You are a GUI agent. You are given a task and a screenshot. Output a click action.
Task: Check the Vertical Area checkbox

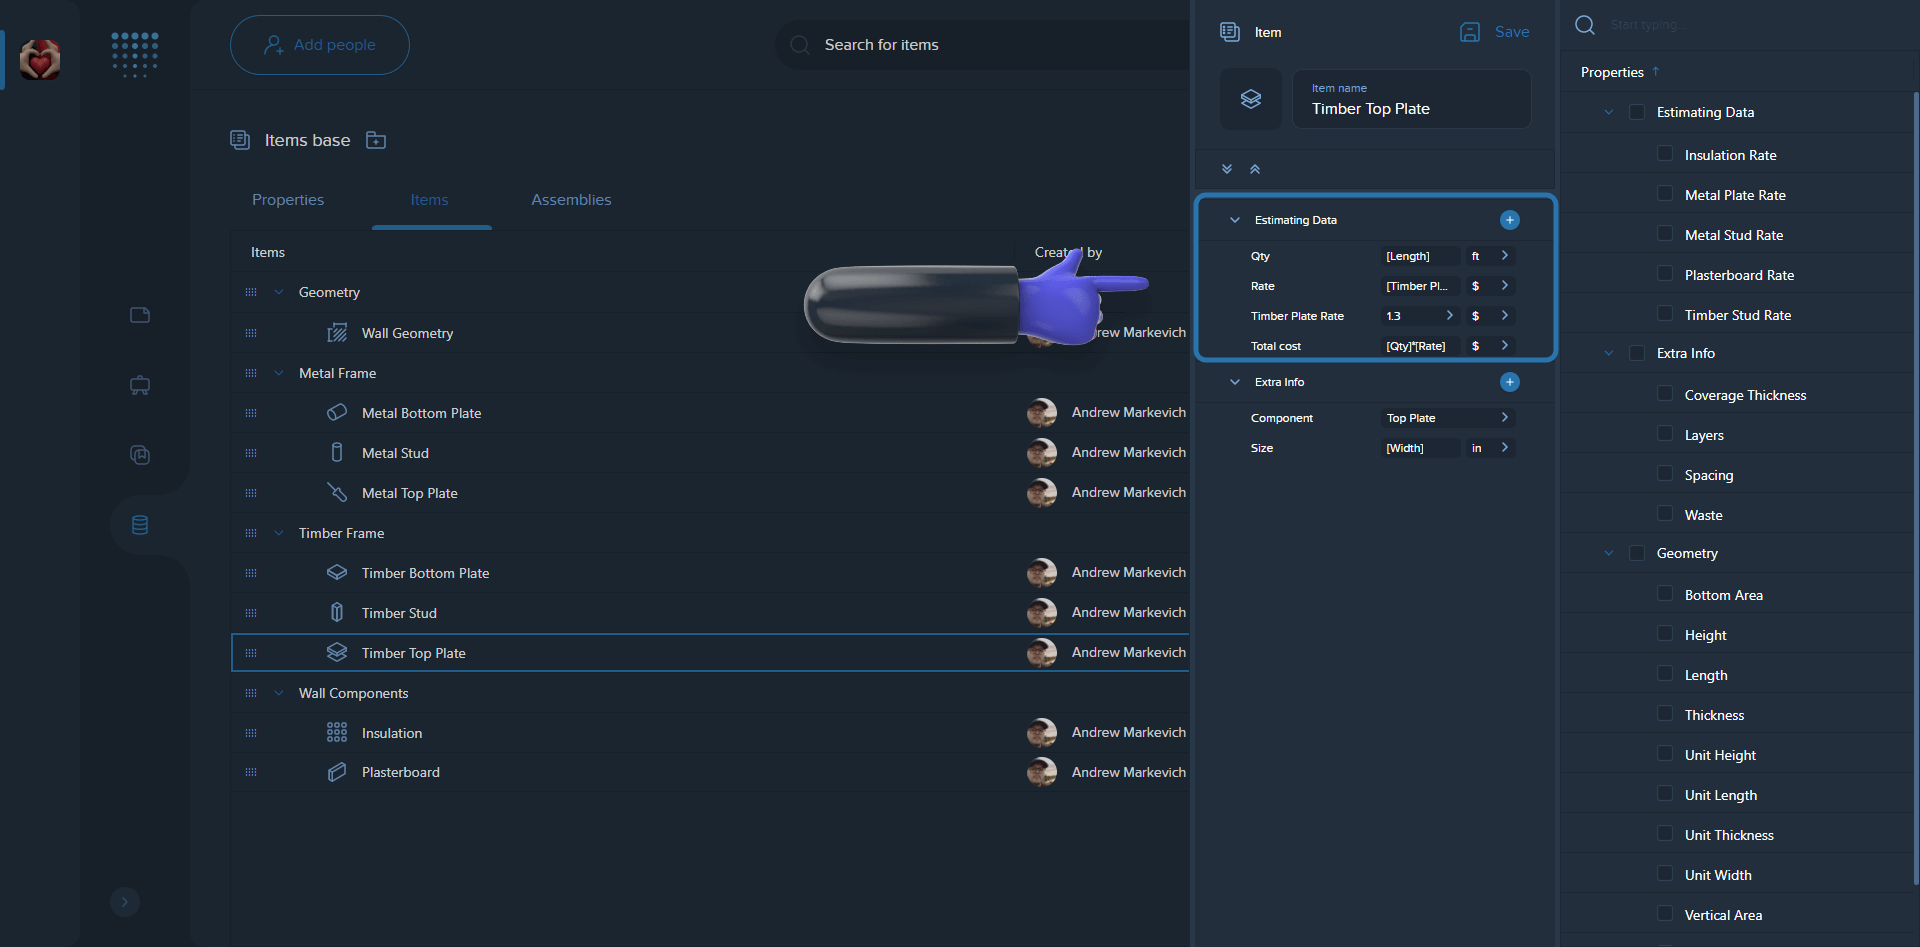(x=1665, y=913)
